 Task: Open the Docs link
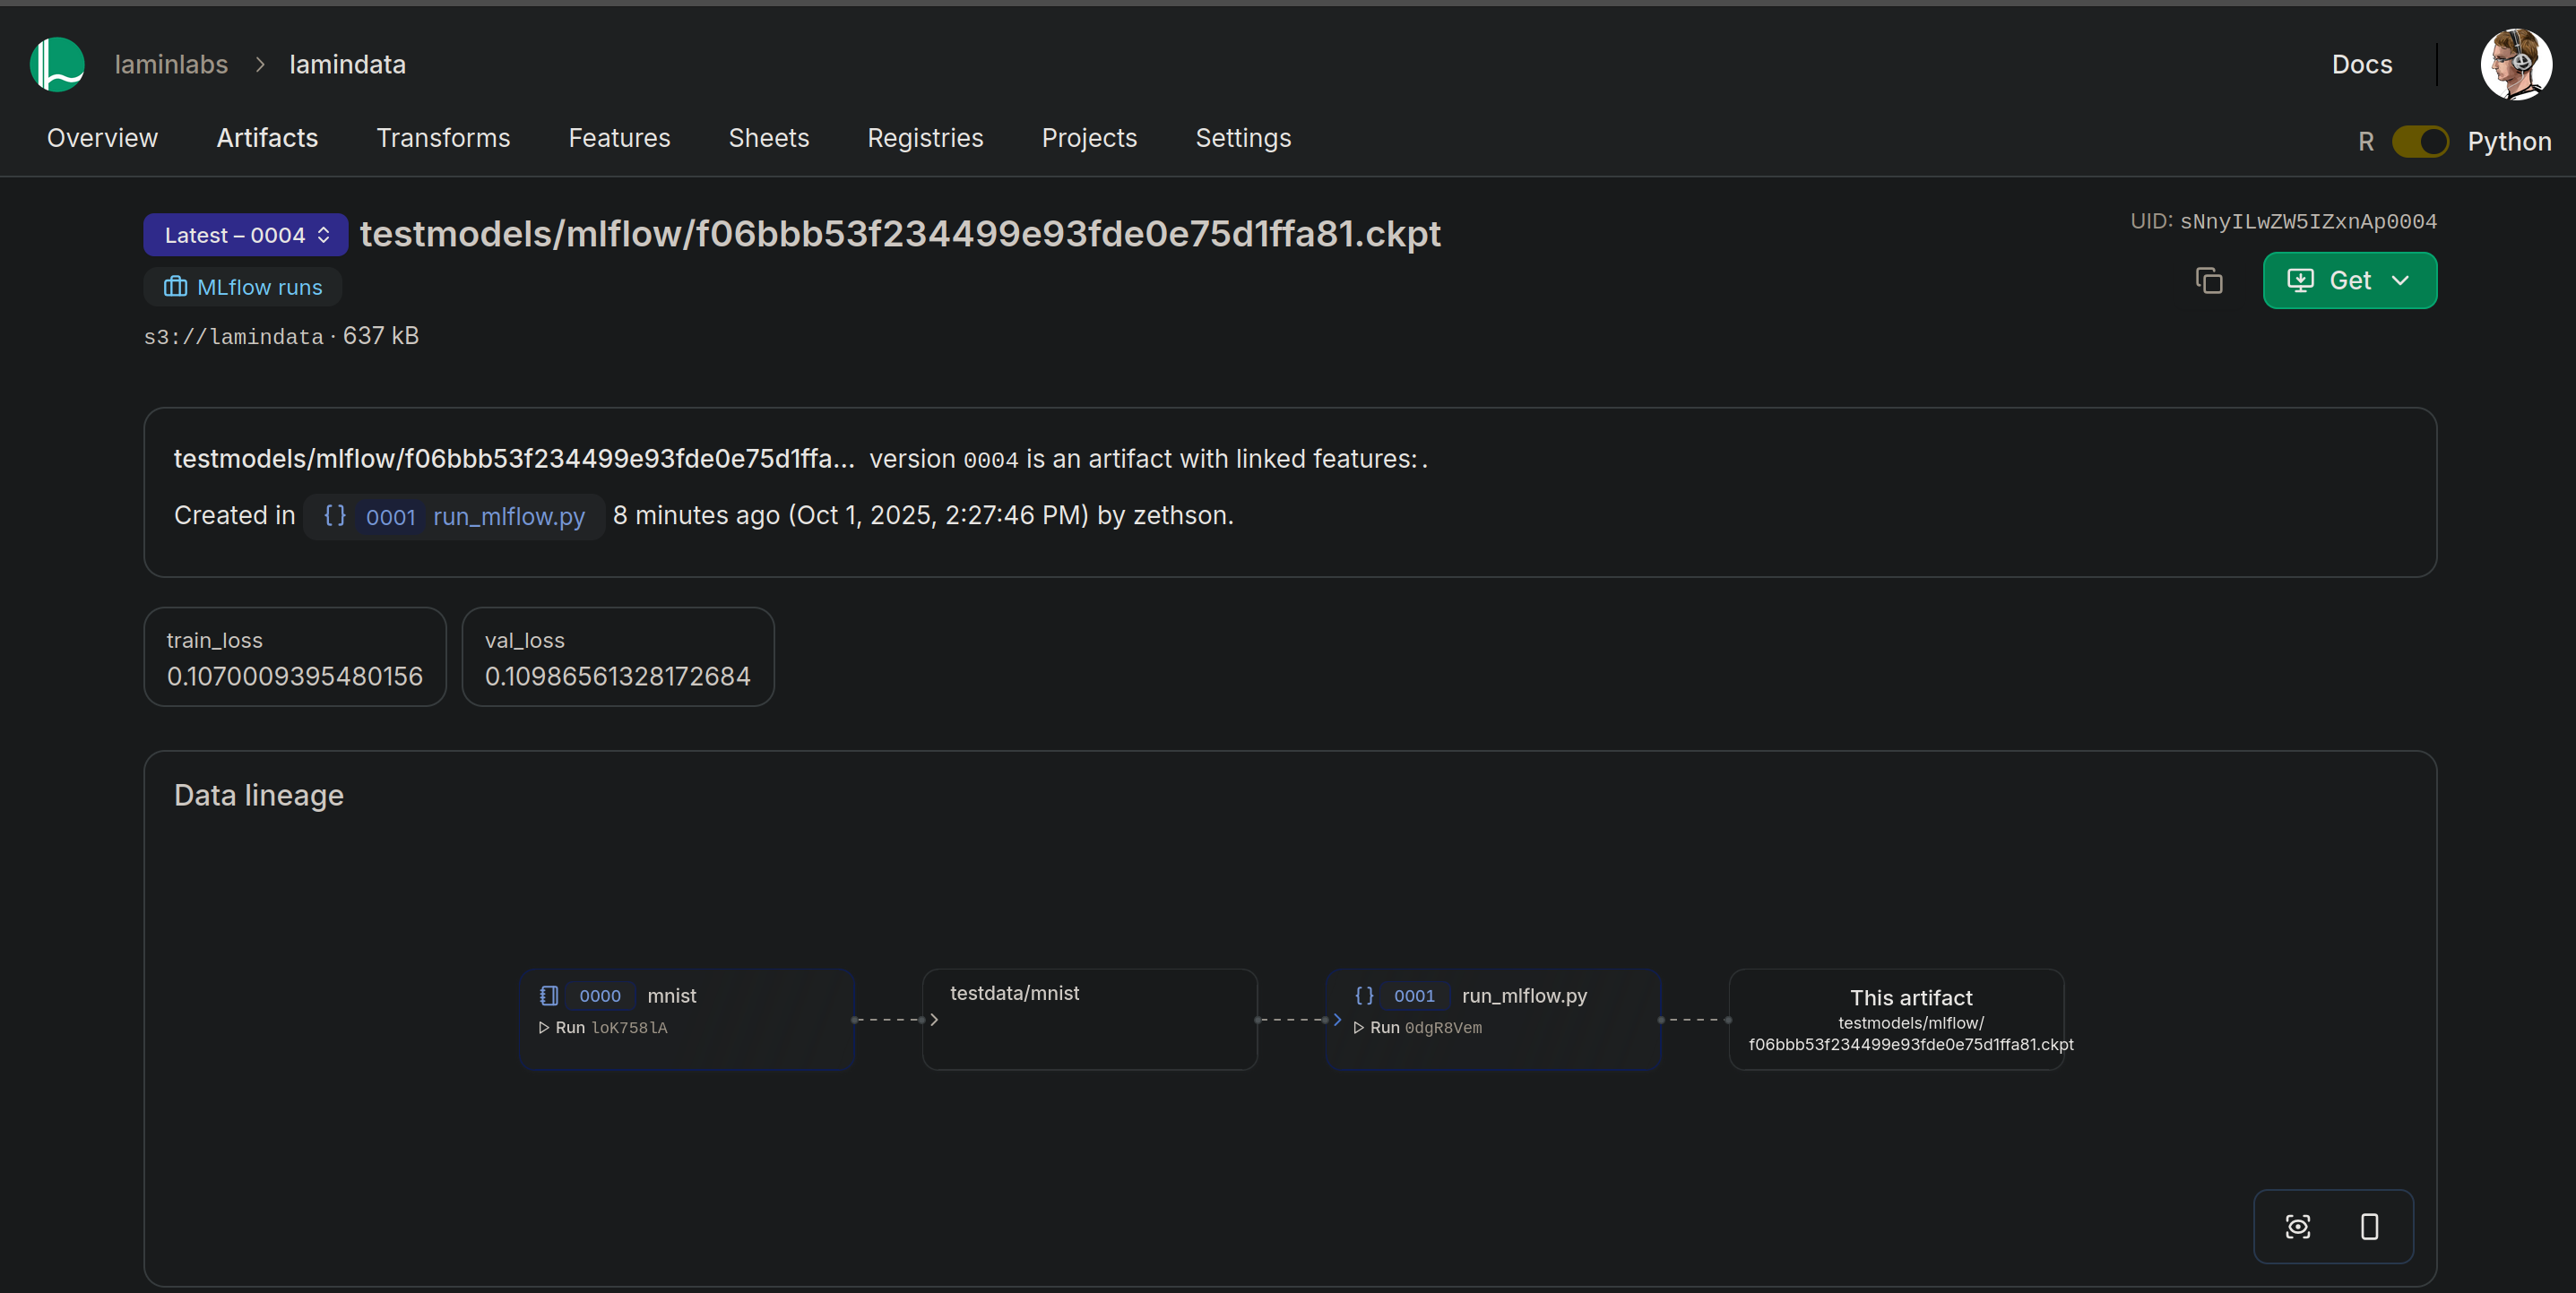pyautogui.click(x=2361, y=64)
